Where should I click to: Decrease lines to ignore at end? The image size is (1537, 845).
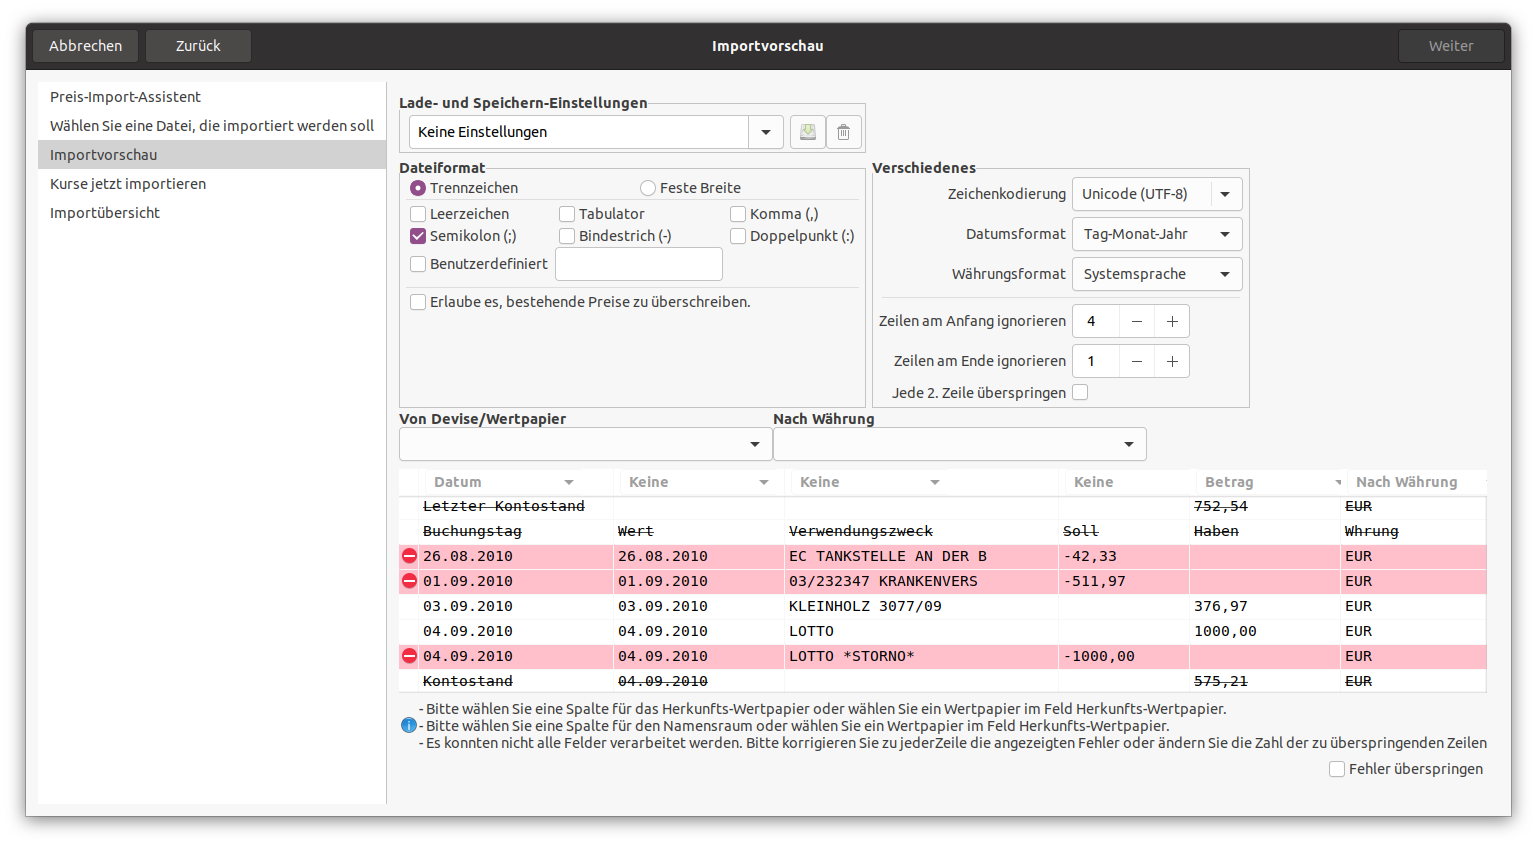(1137, 361)
